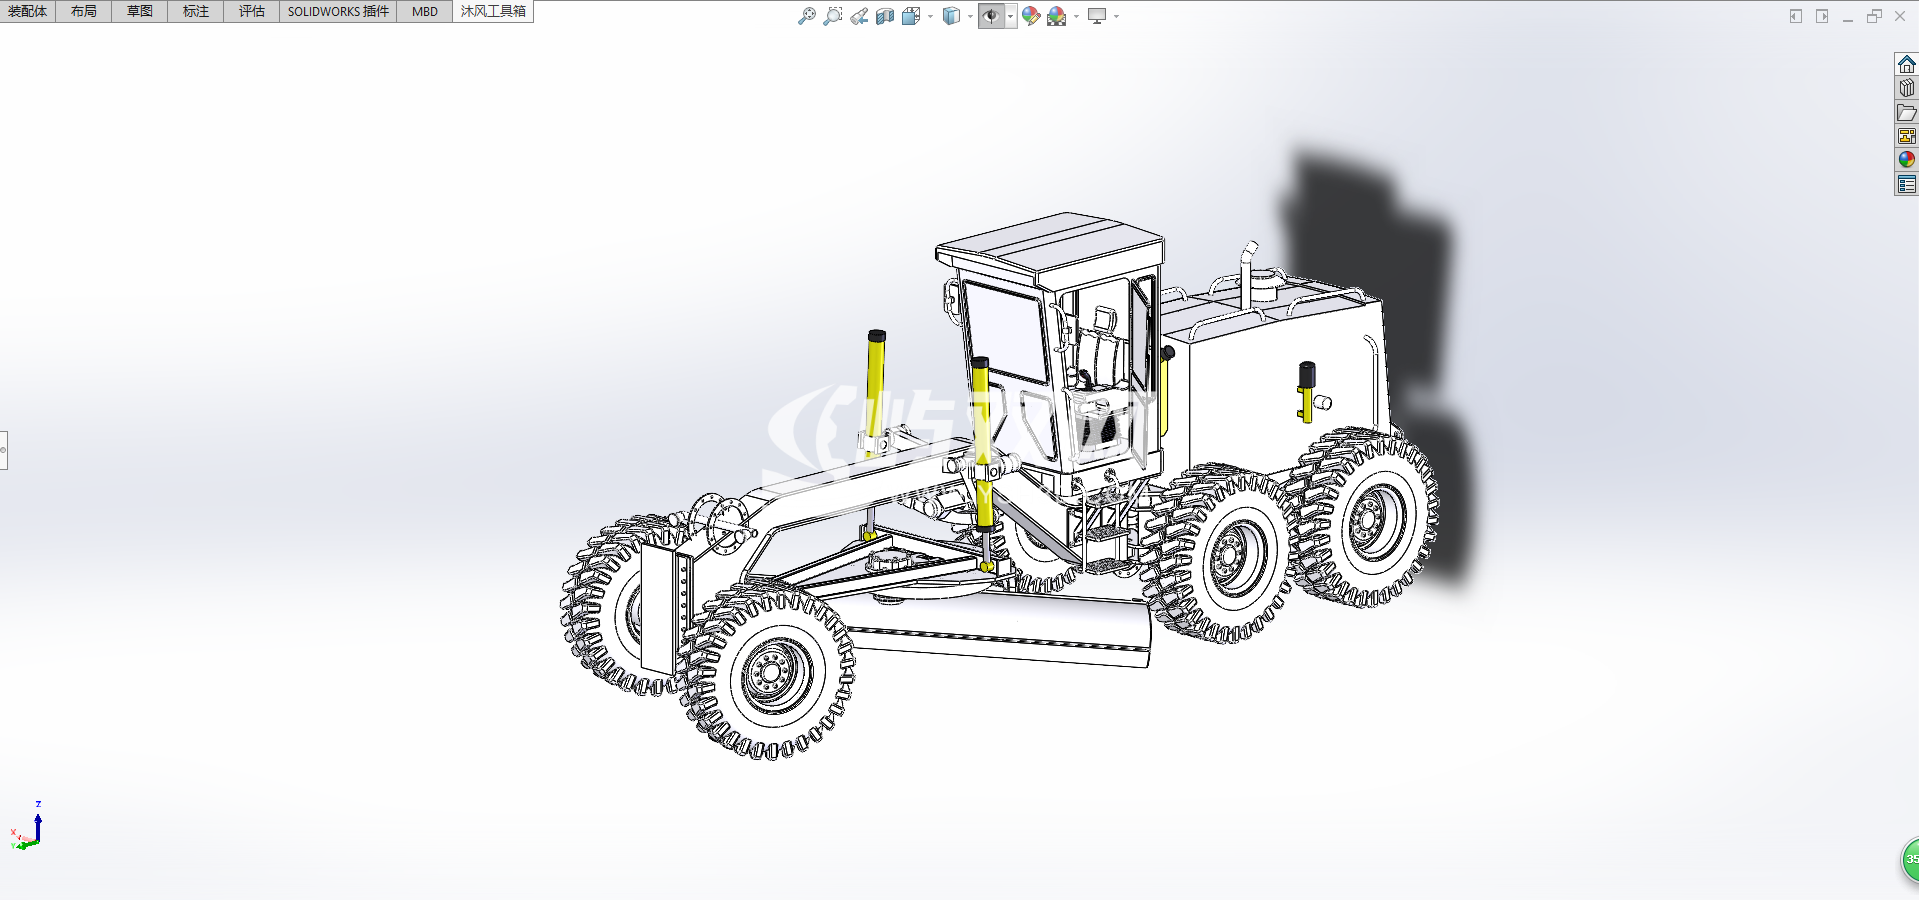Open the File Explorer task pane
1919x900 pixels.
point(1907,112)
